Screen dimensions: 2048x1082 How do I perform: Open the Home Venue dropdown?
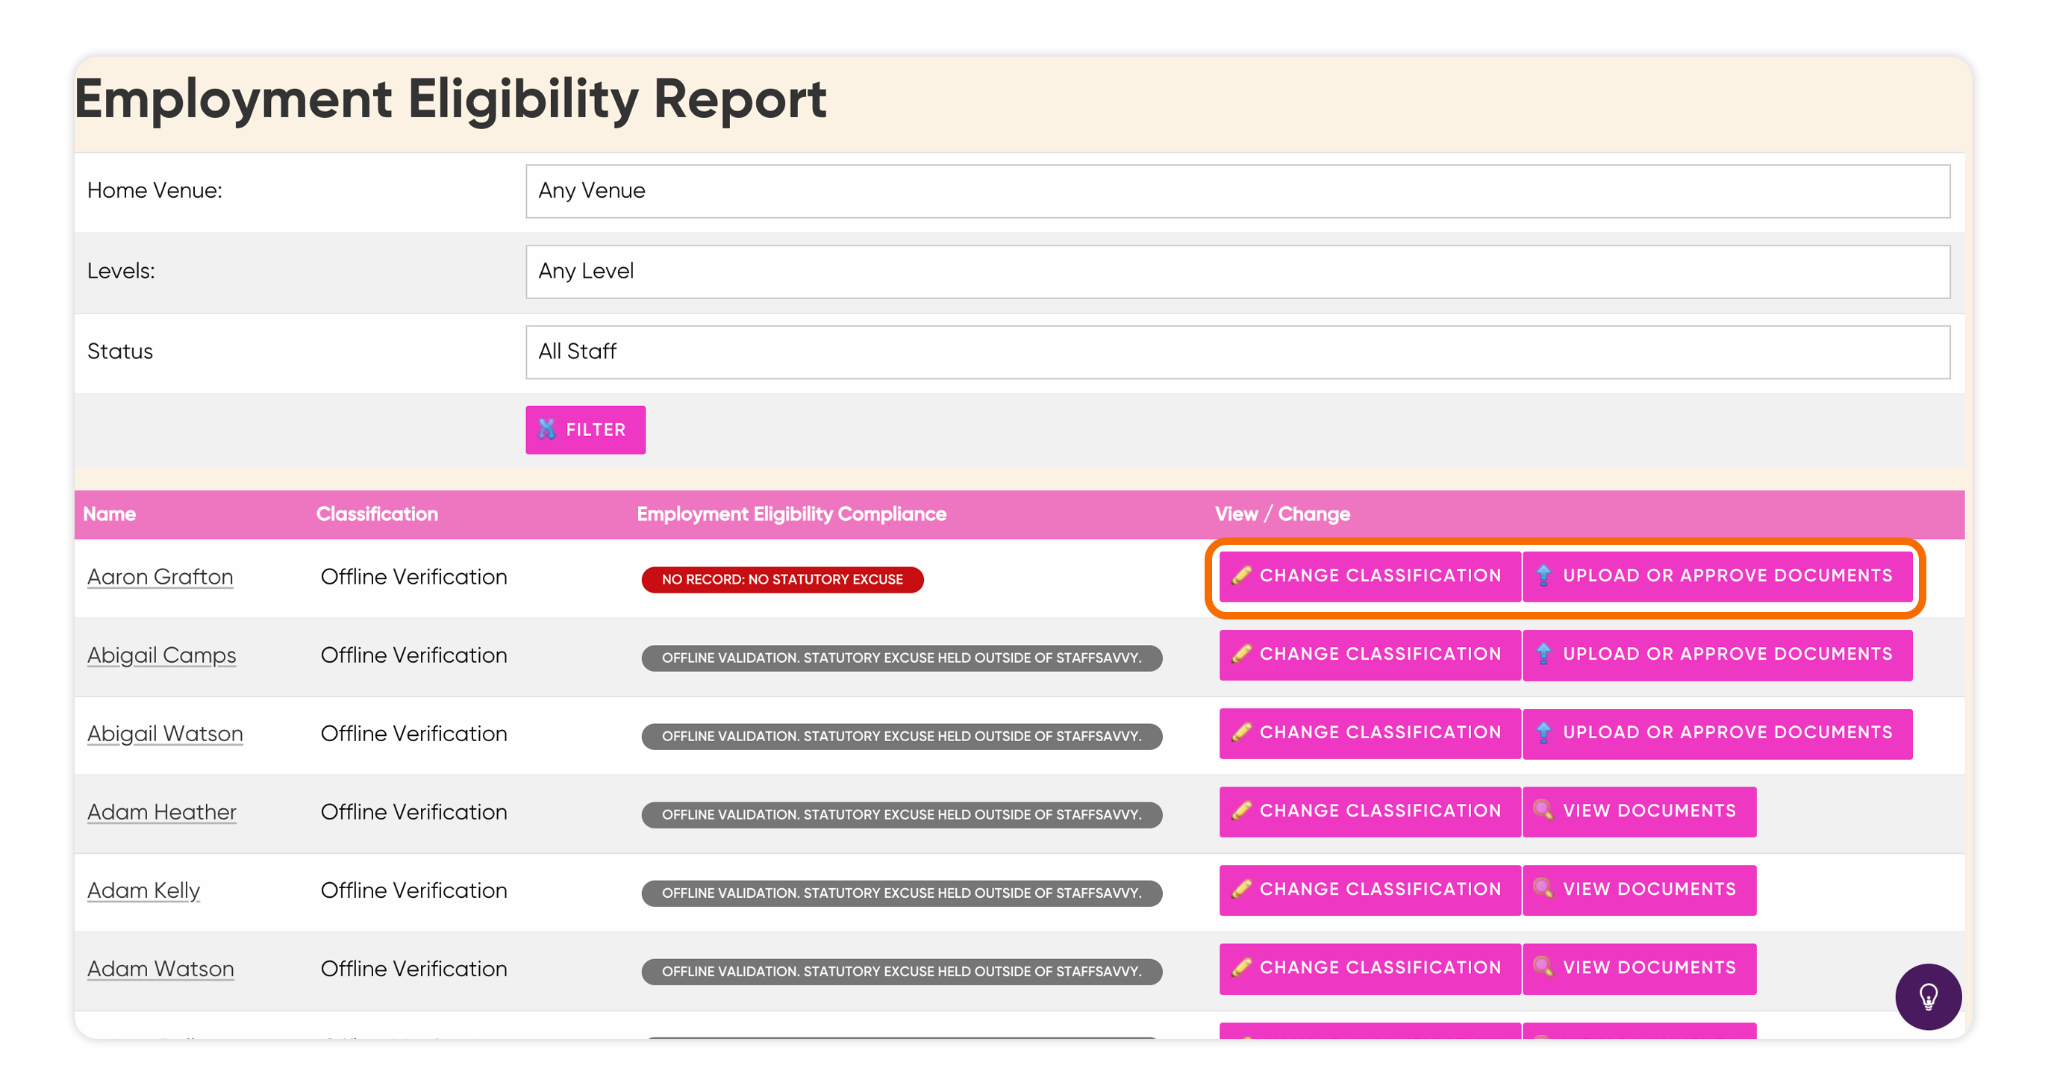click(x=1237, y=191)
